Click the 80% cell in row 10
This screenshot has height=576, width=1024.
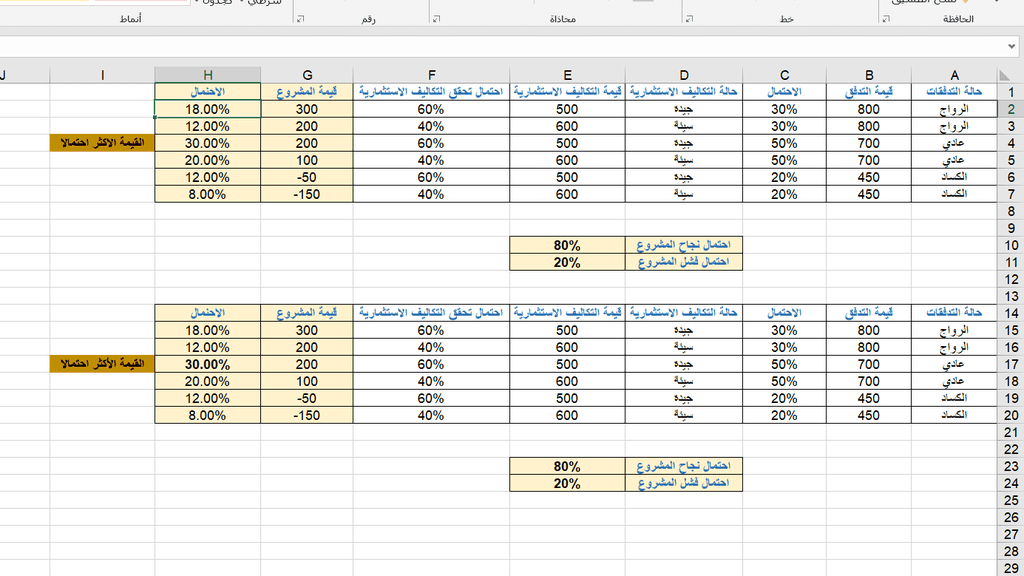point(567,245)
